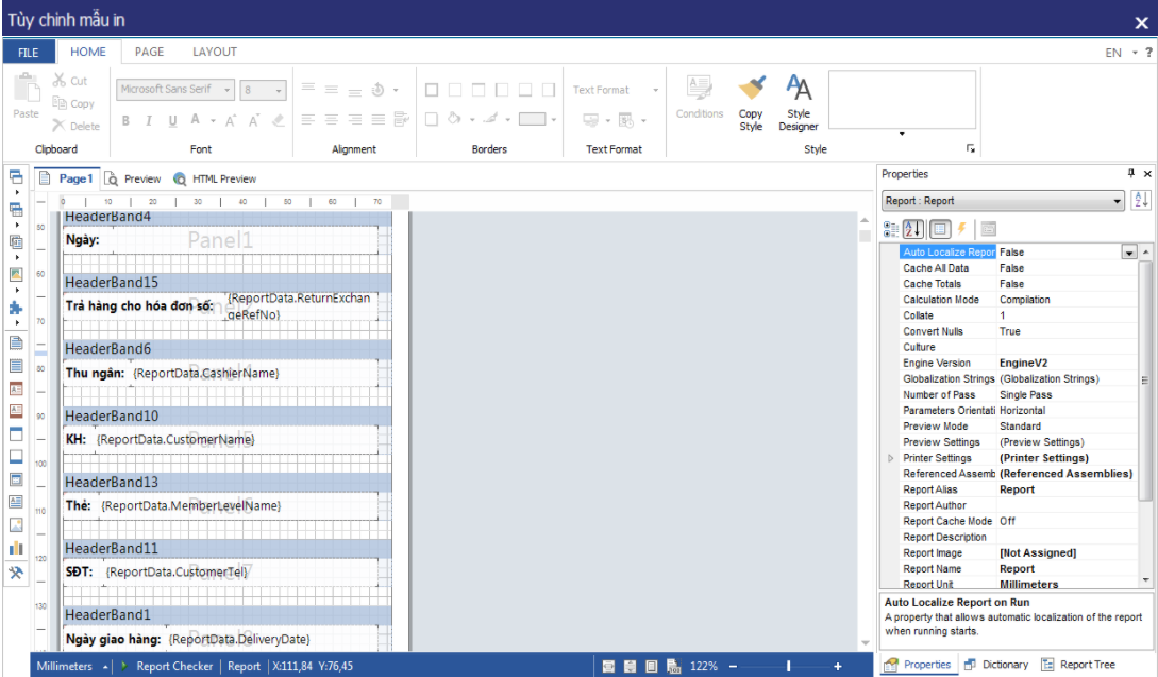
Task: Expand the Printer Settings property group
Action: tap(891, 458)
